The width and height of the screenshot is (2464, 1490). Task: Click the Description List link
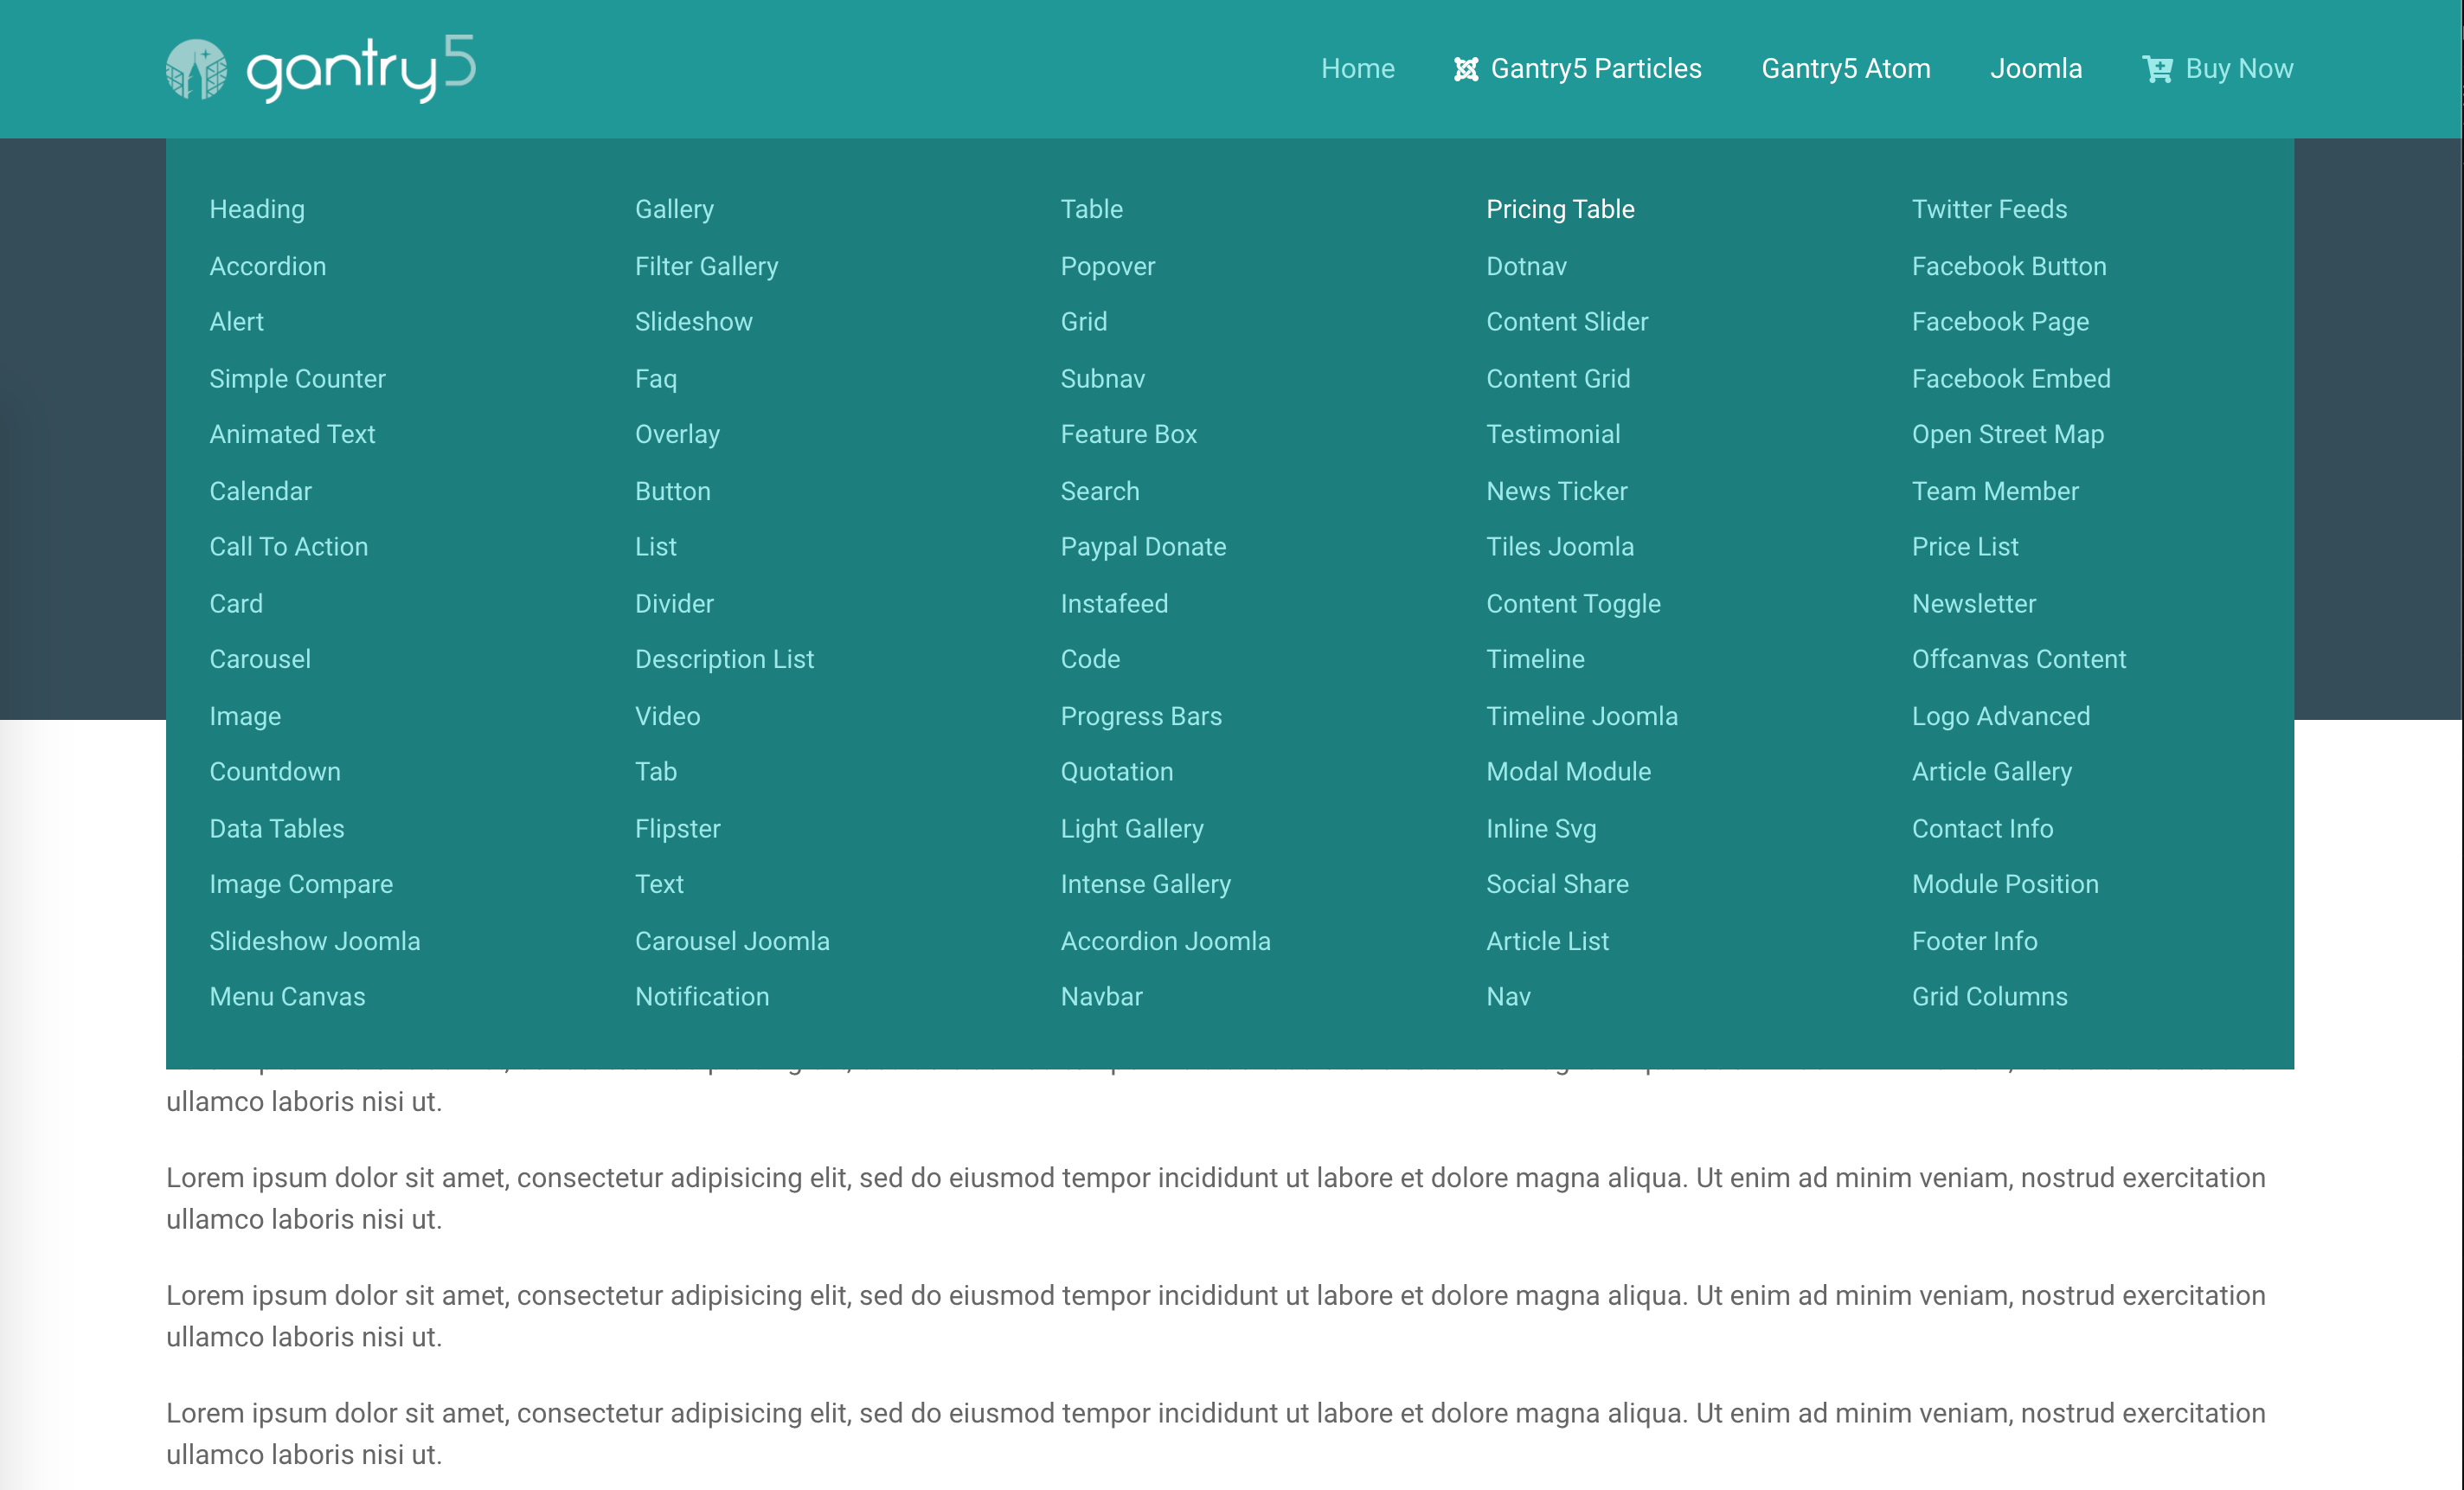point(724,659)
